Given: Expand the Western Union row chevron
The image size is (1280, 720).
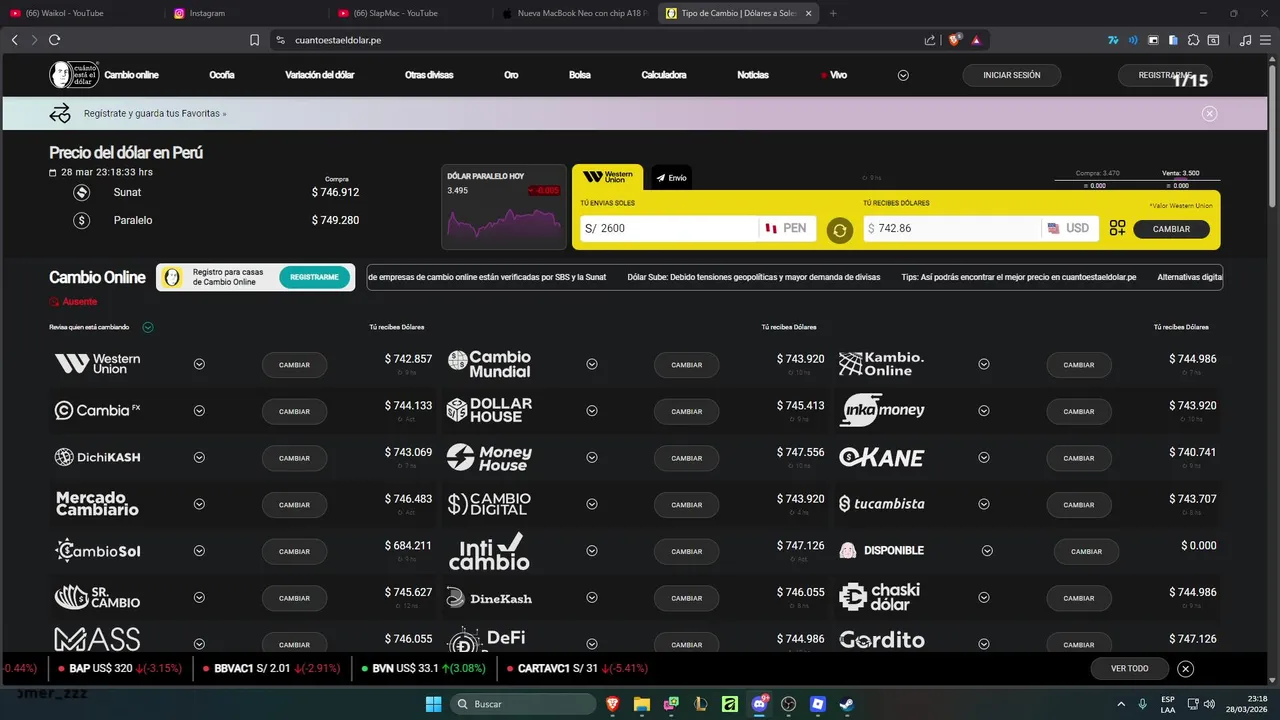Looking at the screenshot, I should click(199, 364).
